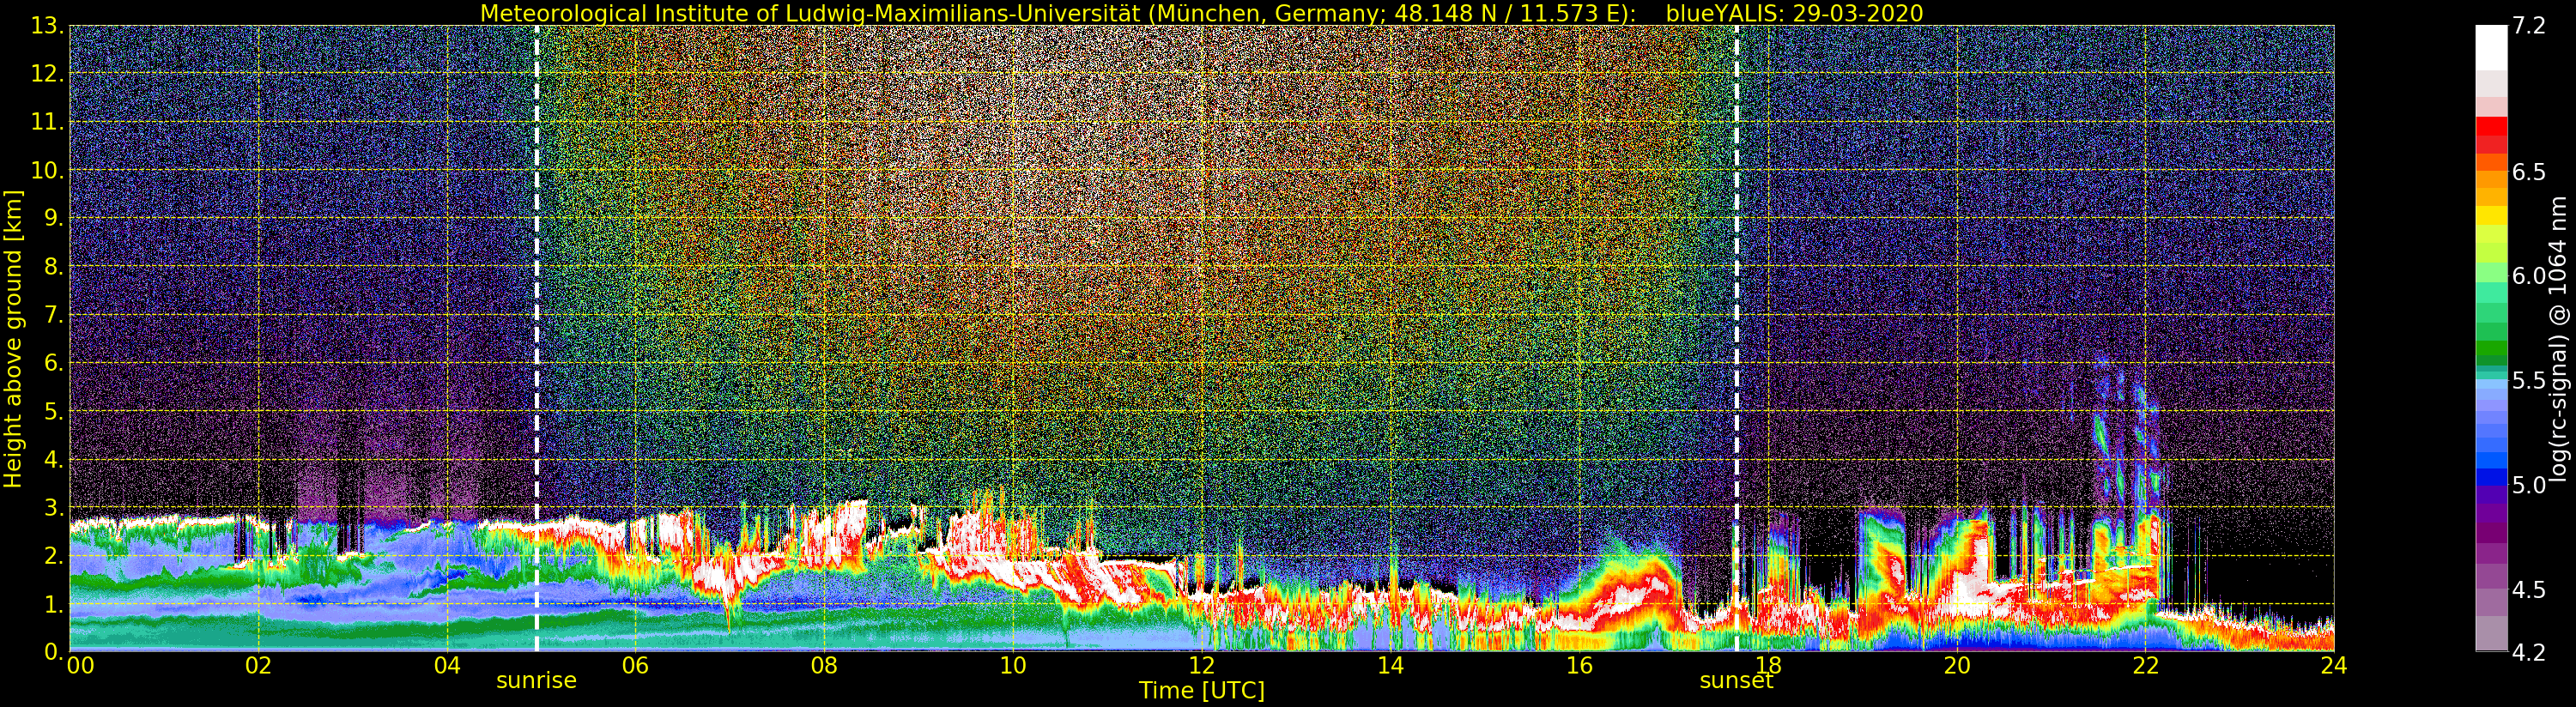Click the 20 tick on the time axis
2576x707 pixels.
[1957, 666]
